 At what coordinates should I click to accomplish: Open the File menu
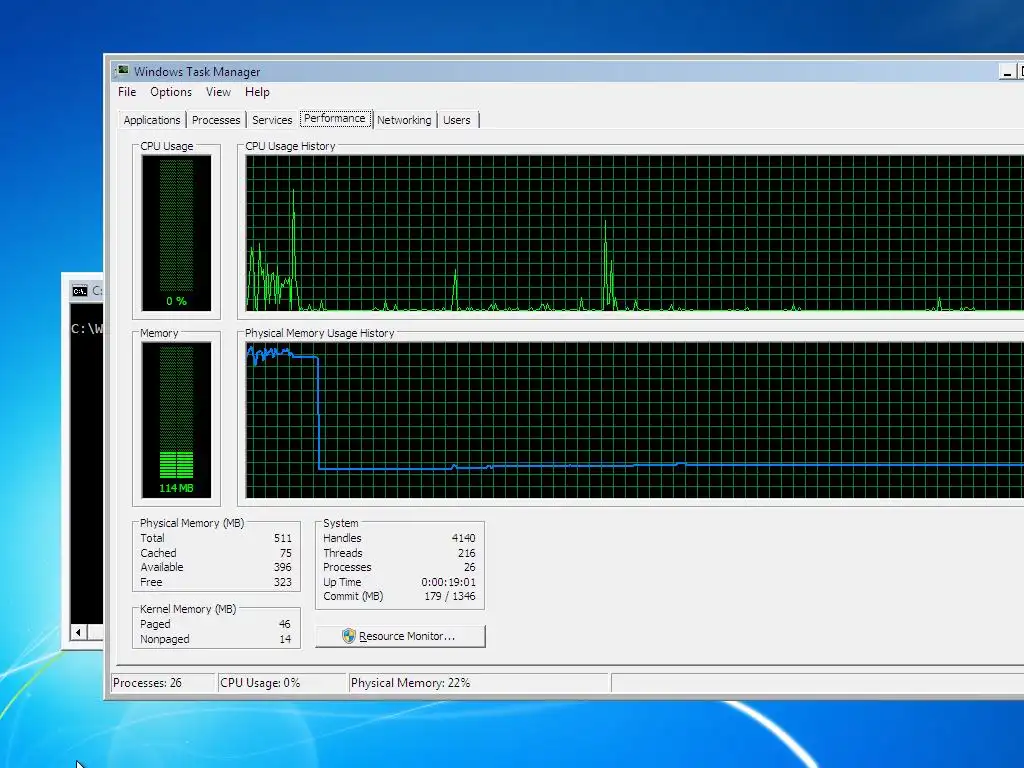click(x=127, y=92)
